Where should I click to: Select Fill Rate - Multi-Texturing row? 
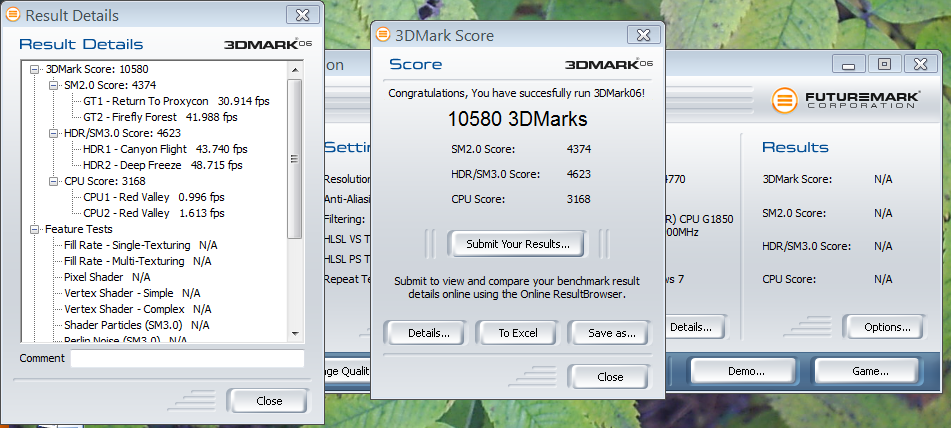pos(138,261)
